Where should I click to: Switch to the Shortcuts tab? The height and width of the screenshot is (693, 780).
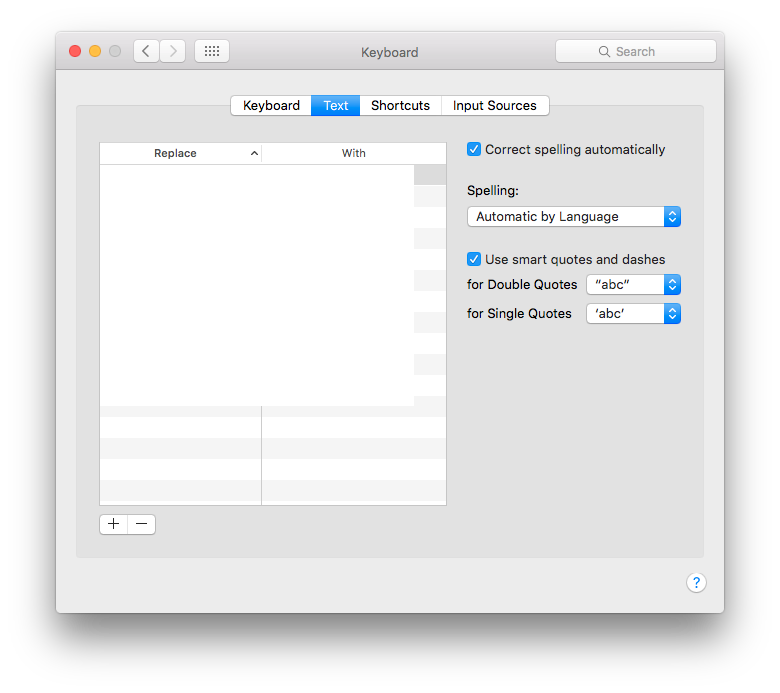click(400, 106)
